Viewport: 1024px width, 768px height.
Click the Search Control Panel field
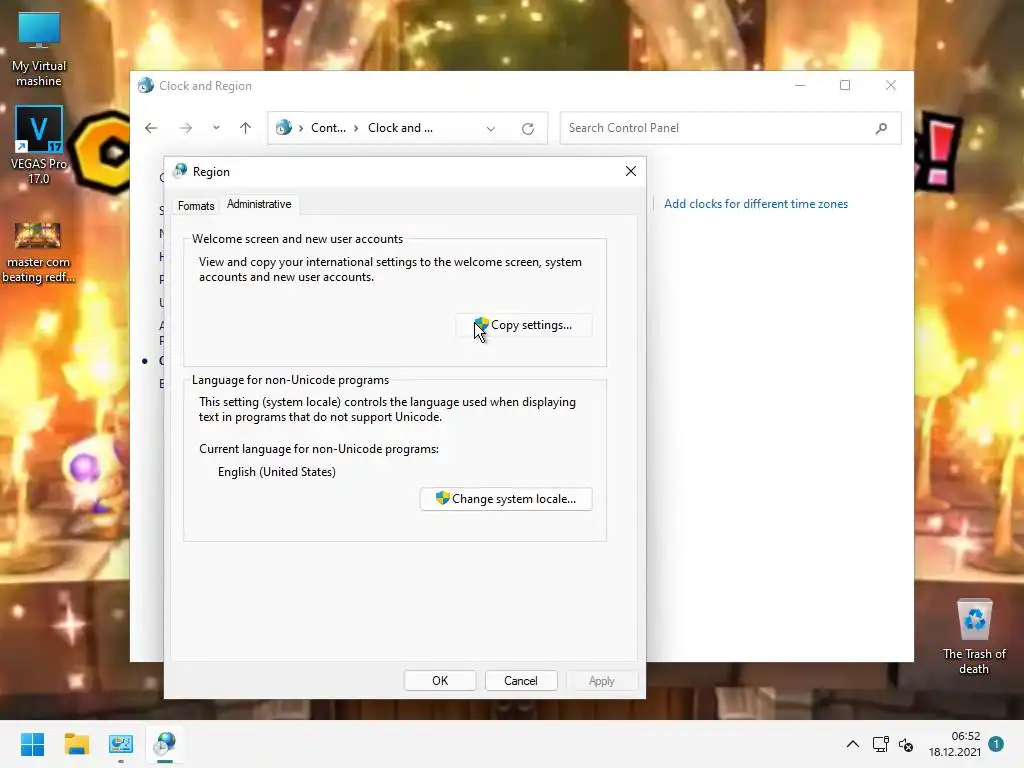730,128
